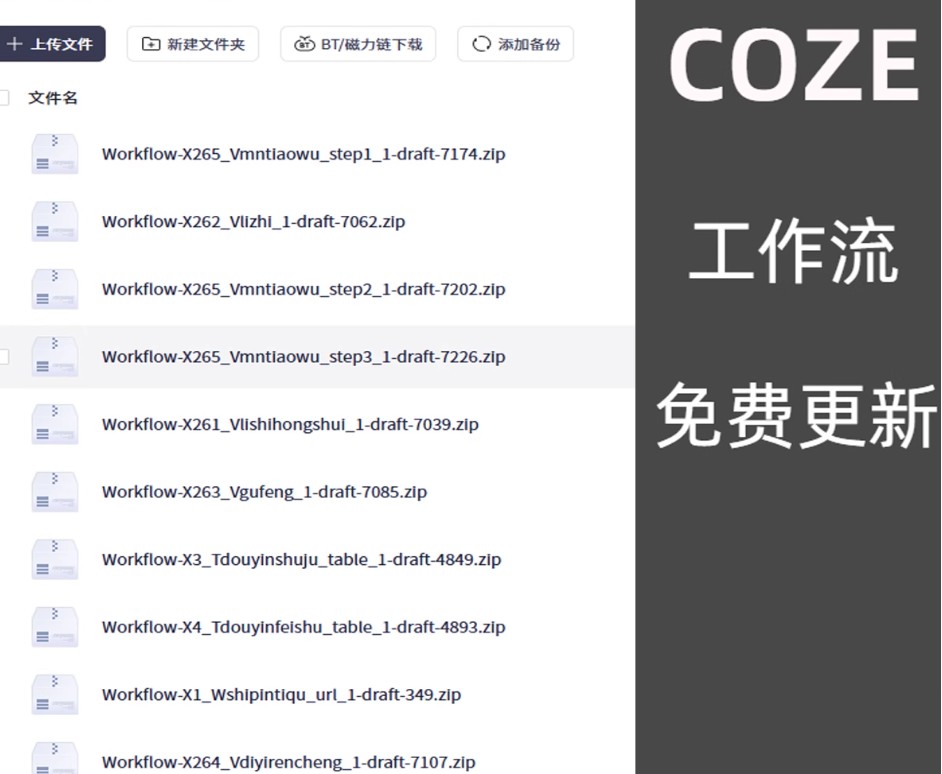The image size is (942, 774).
Task: Click the zip icon for Workflow-X1_Wshipintiqu_url file
Action: pyautogui.click(x=54, y=694)
